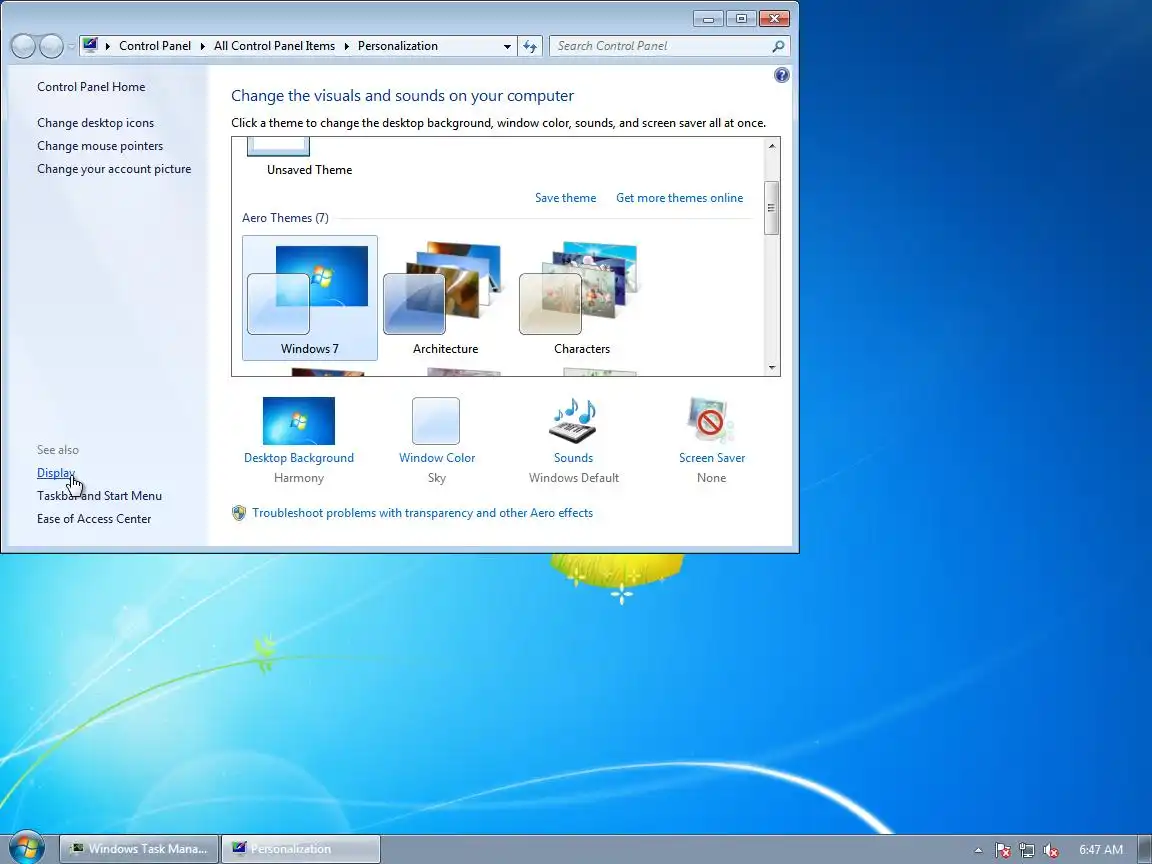1152x864 pixels.
Task: Click Personalization breadcrumb
Action: tap(397, 46)
